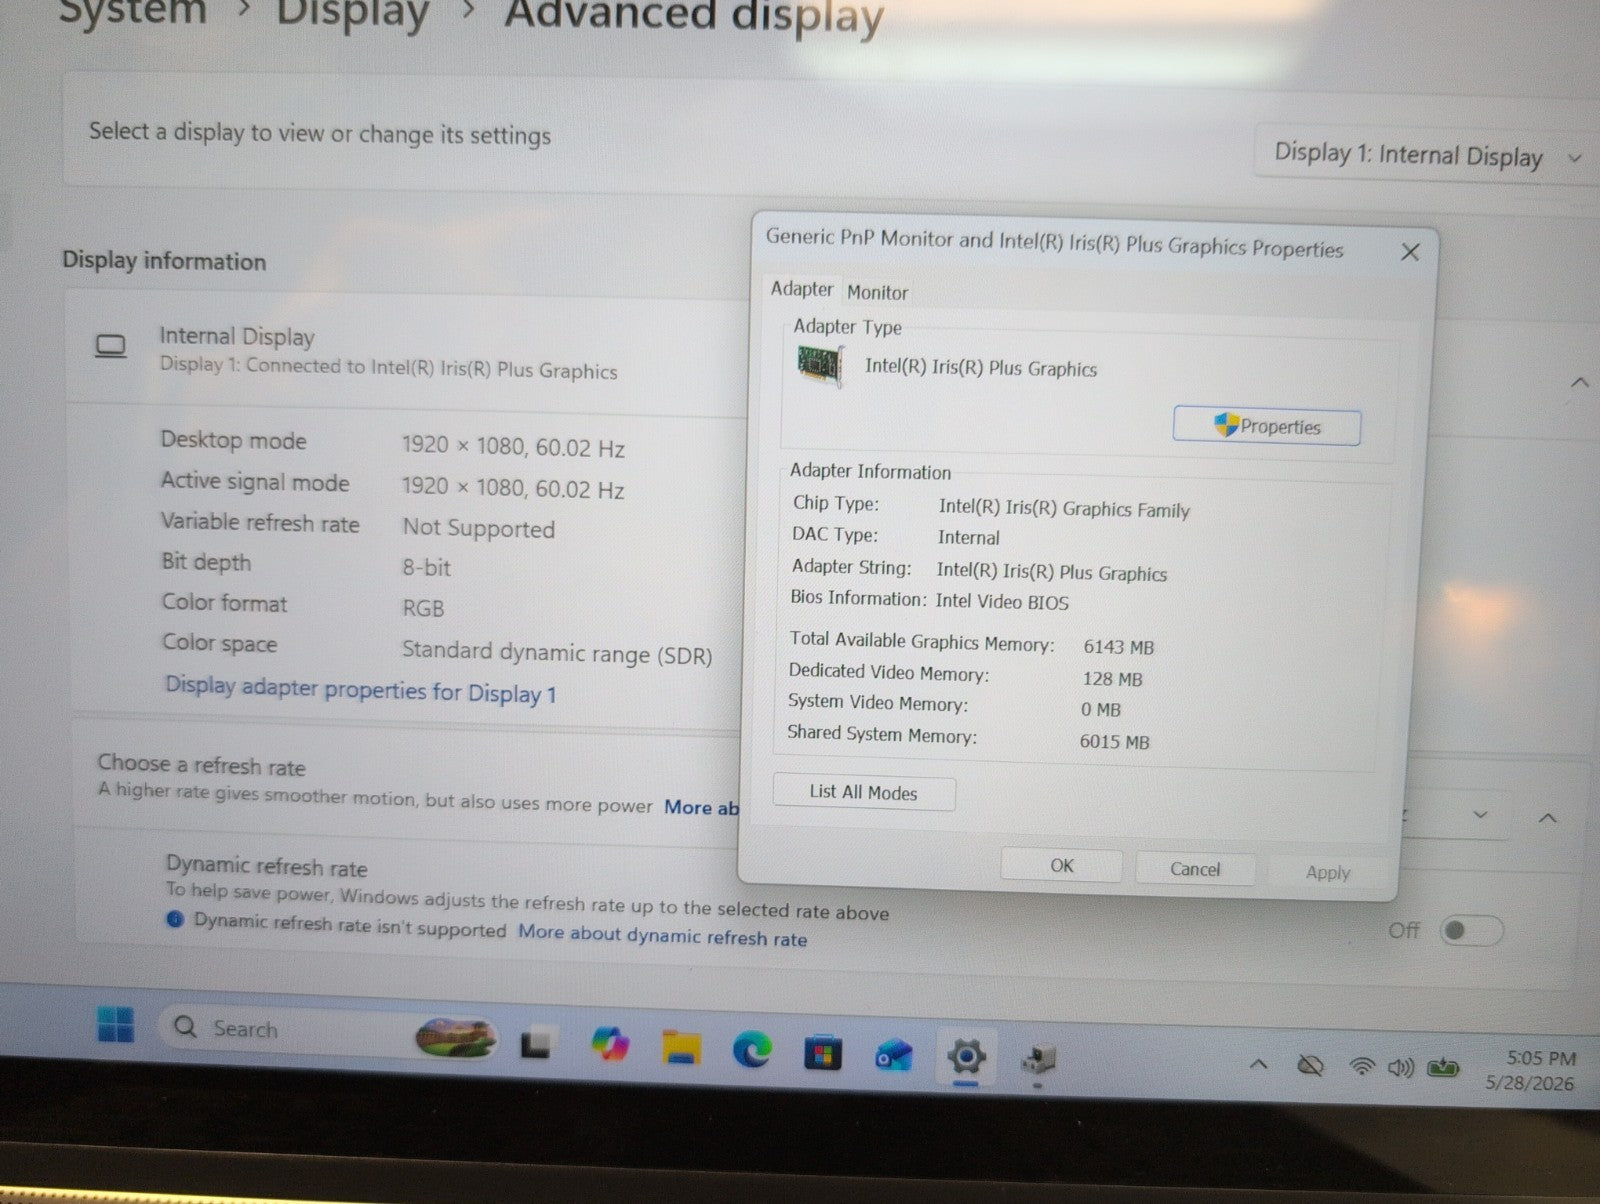Click the Internal Display monitor icon
Viewport: 1600px width, 1204px height.
(111, 347)
